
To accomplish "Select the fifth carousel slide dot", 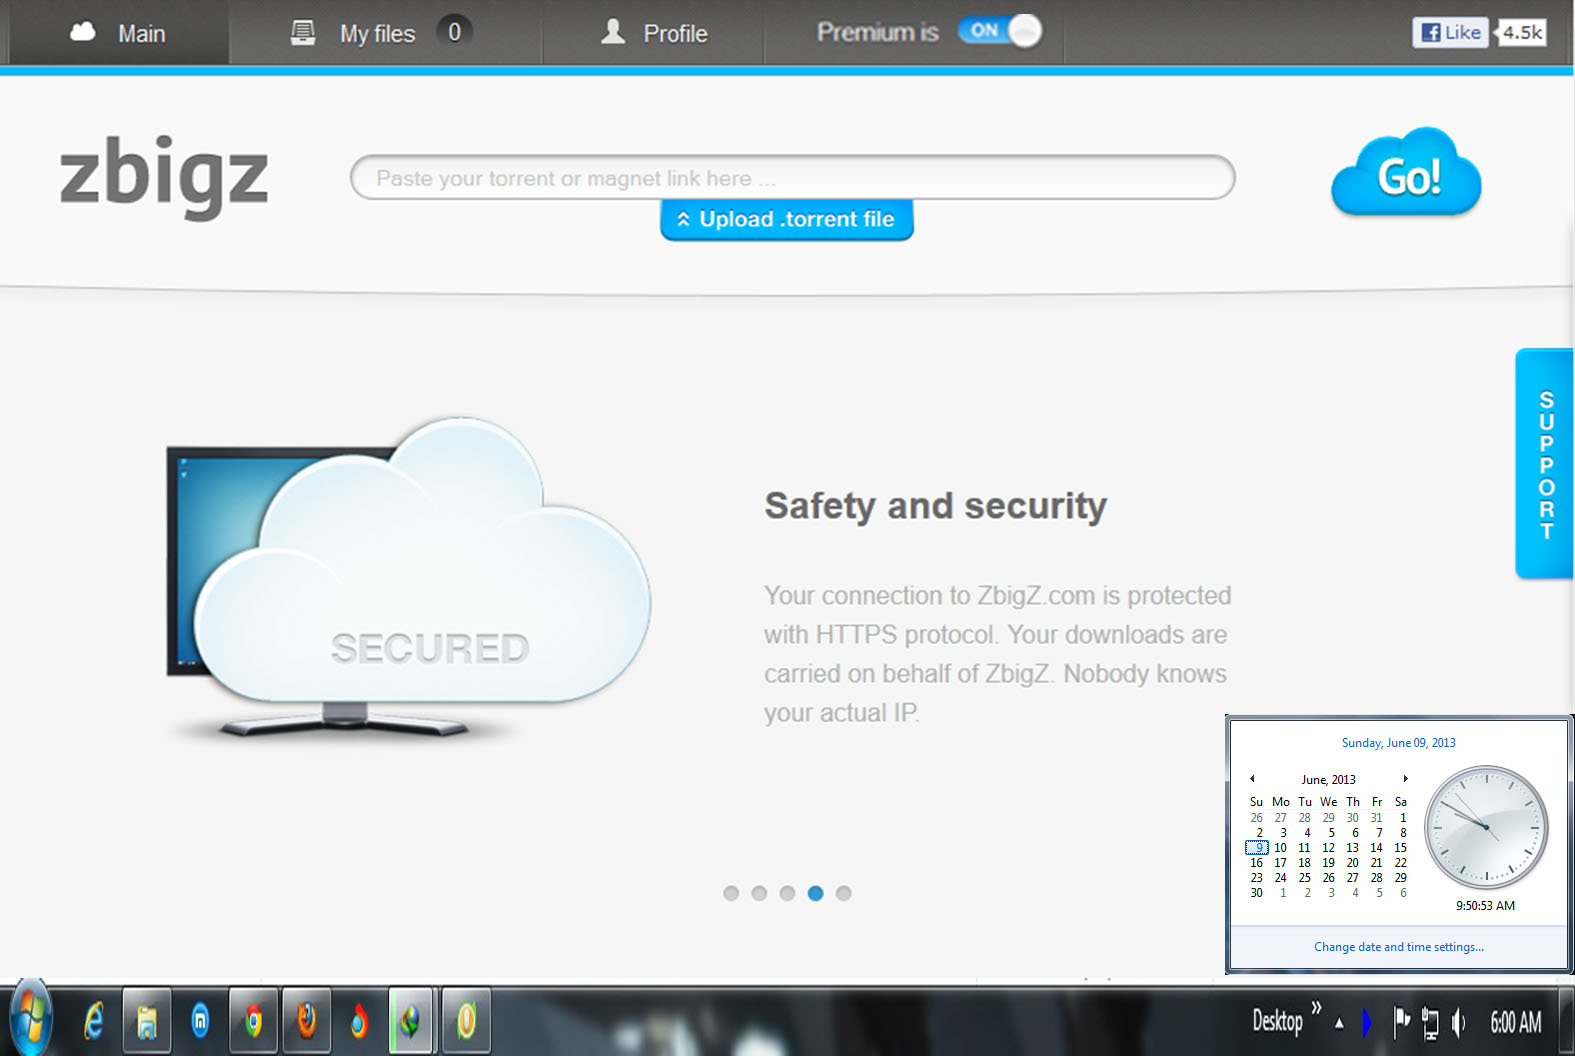I will (843, 893).
